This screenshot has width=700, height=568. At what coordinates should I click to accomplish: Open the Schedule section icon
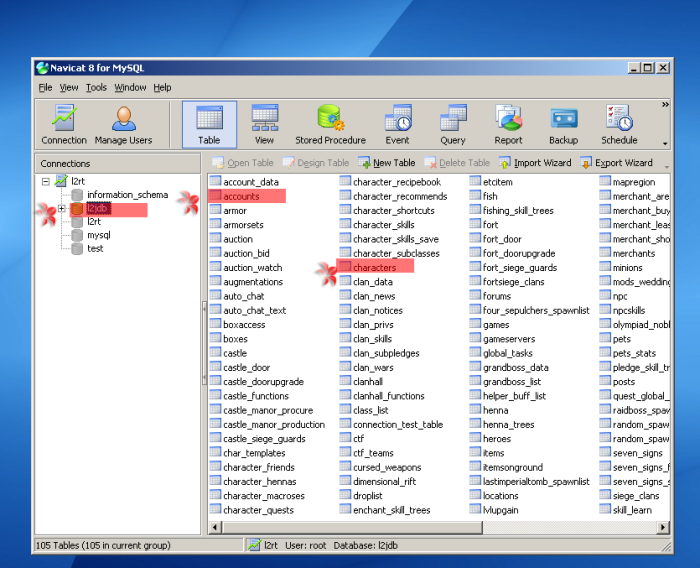(x=619, y=125)
